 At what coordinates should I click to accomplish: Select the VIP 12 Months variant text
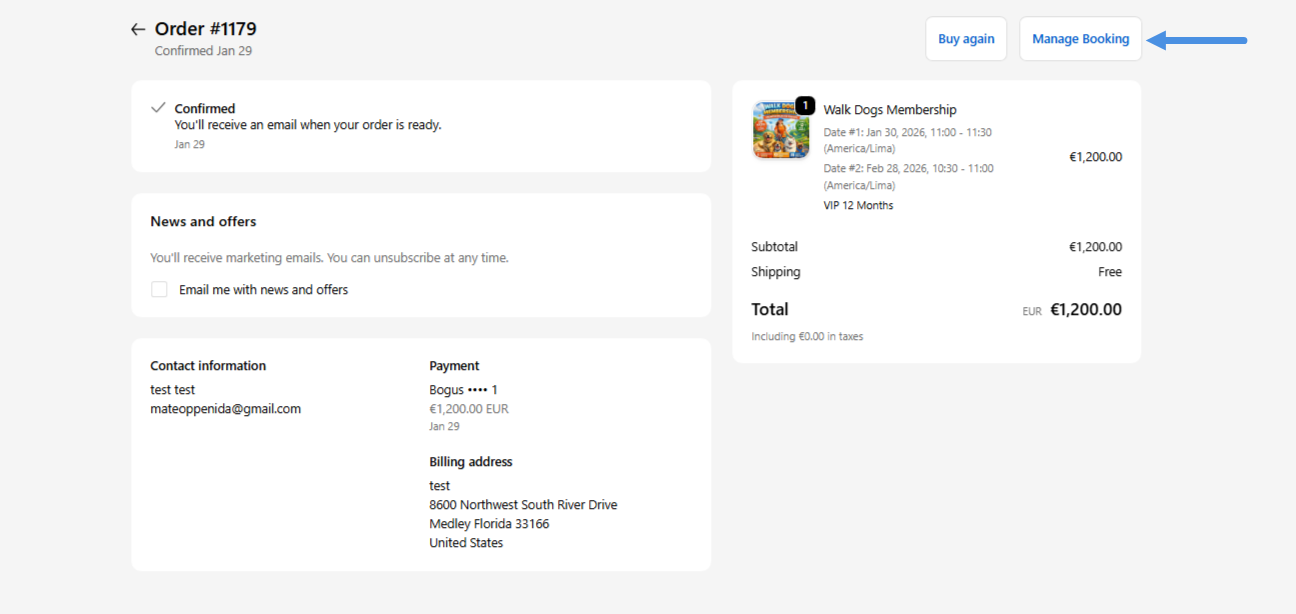858,205
